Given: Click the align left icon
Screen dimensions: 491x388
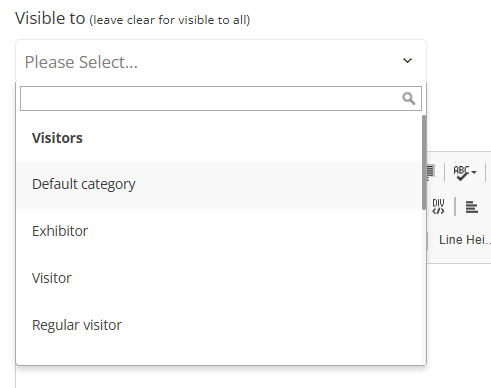Looking at the screenshot, I should [472, 207].
